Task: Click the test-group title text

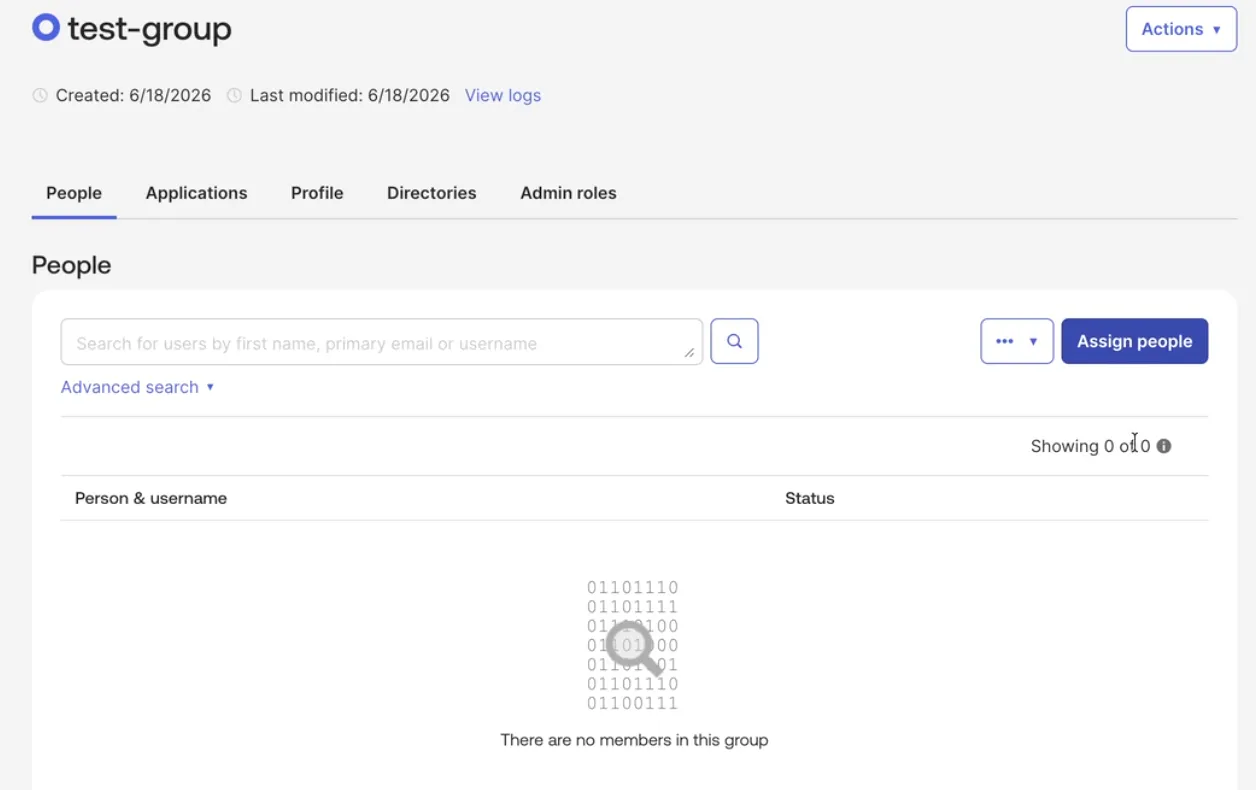Action: [150, 29]
